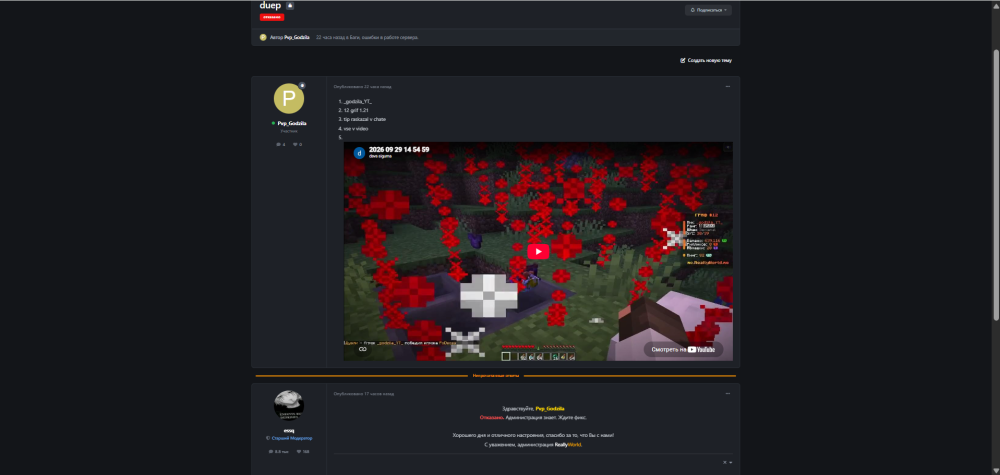Click the Участник rank under Pvp_Godzilla
This screenshot has width=1000, height=475.
click(x=289, y=131)
